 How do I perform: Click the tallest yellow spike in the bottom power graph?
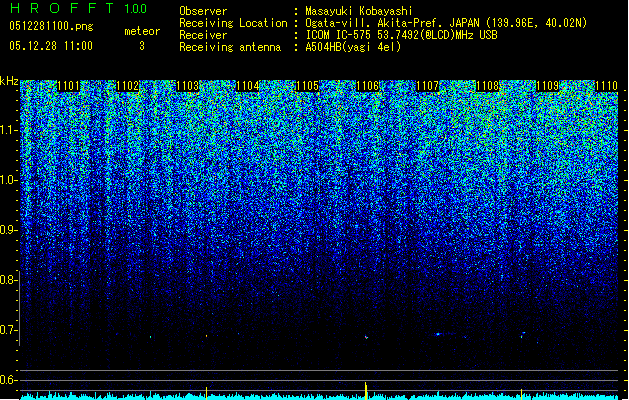(x=366, y=391)
